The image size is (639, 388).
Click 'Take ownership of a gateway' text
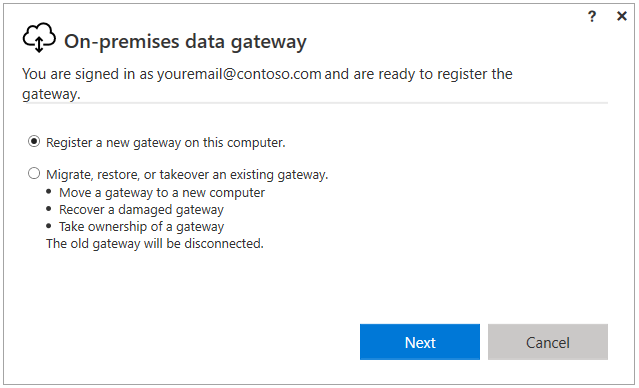(x=141, y=227)
